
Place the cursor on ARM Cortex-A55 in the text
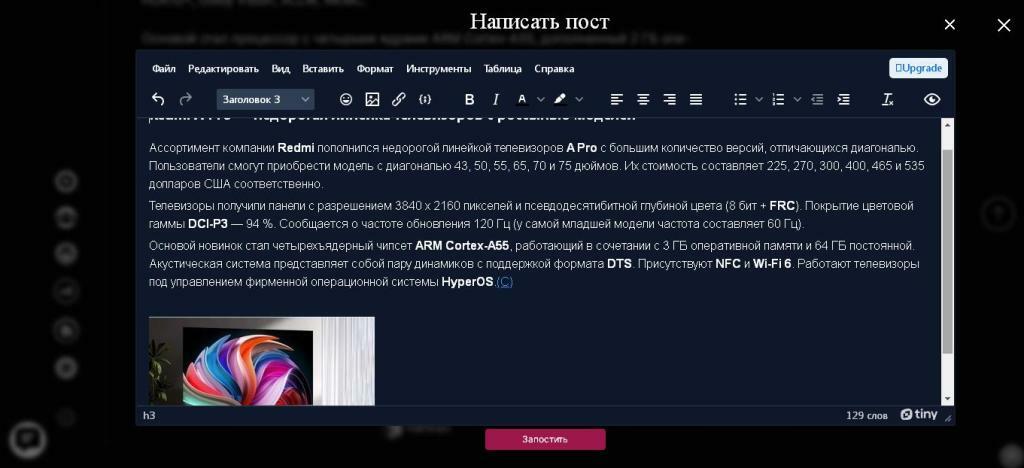(462, 246)
